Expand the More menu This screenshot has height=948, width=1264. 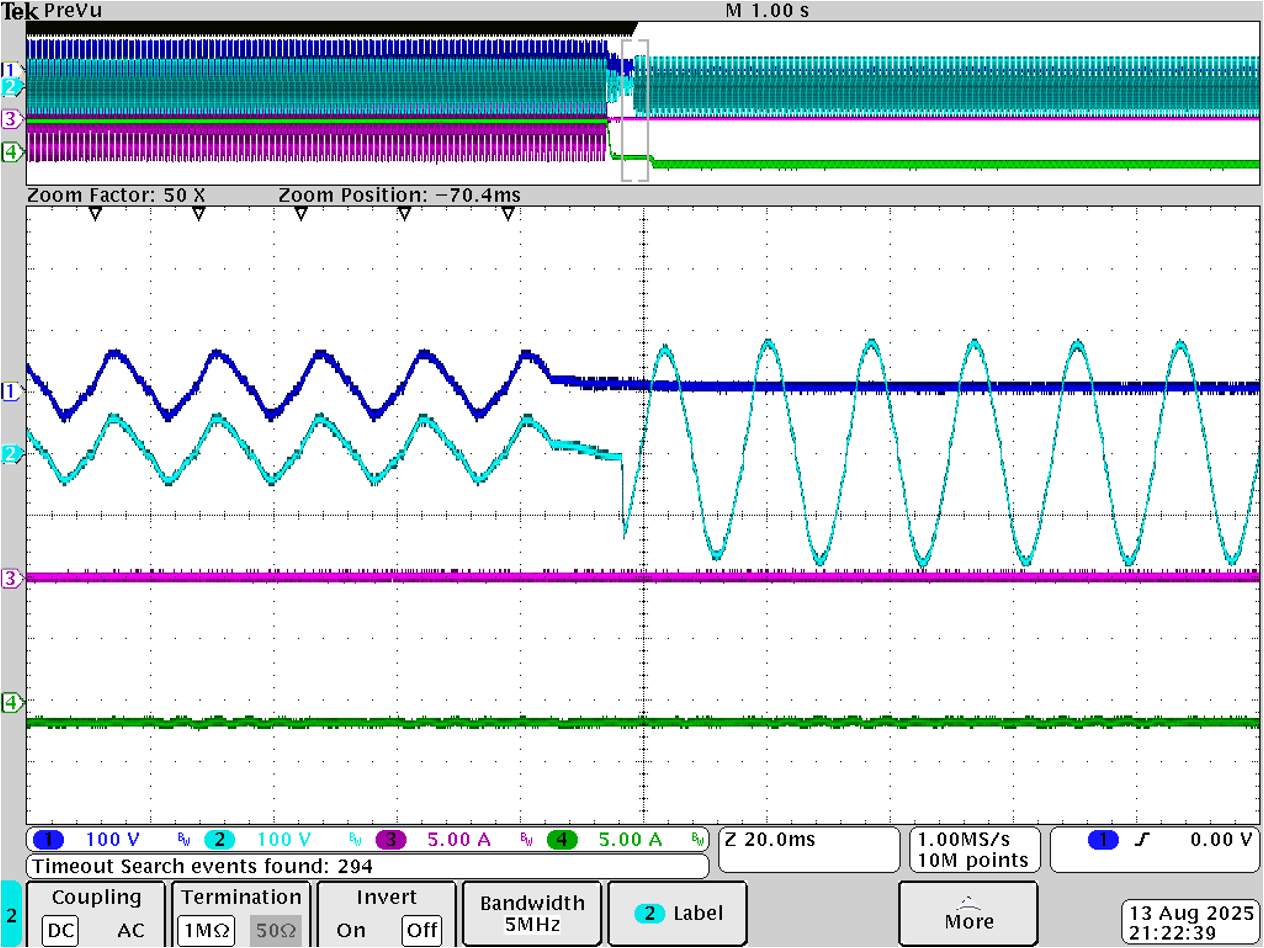tap(968, 913)
